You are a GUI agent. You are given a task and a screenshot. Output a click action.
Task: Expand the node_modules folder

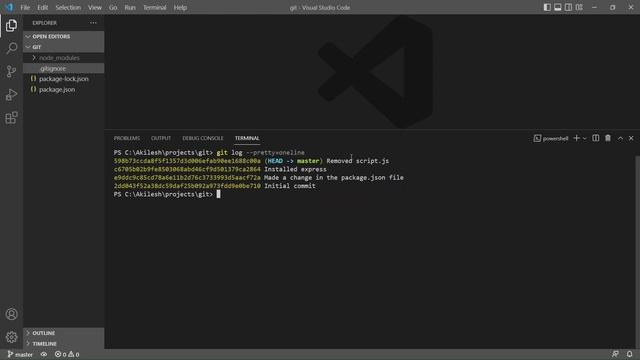(64, 58)
